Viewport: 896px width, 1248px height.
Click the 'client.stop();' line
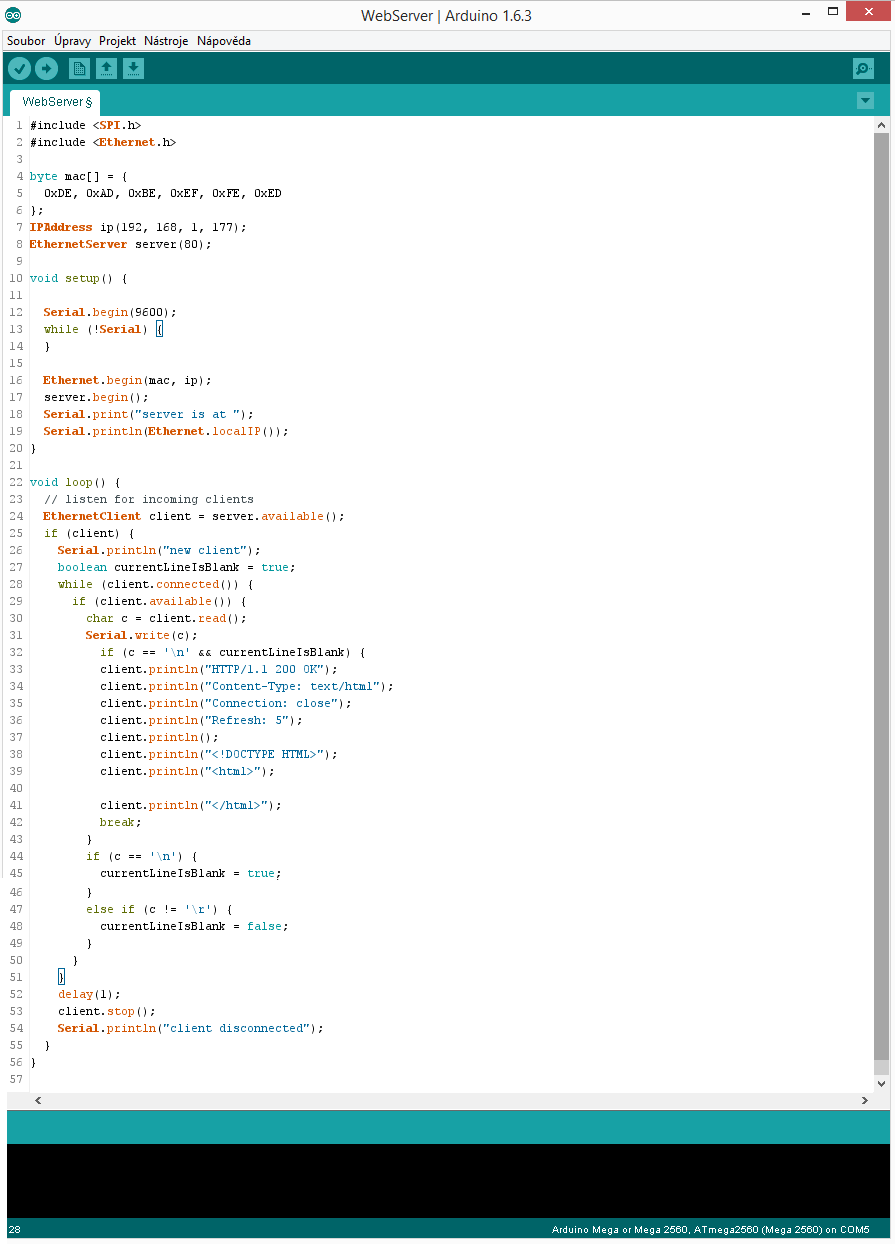tap(107, 1011)
